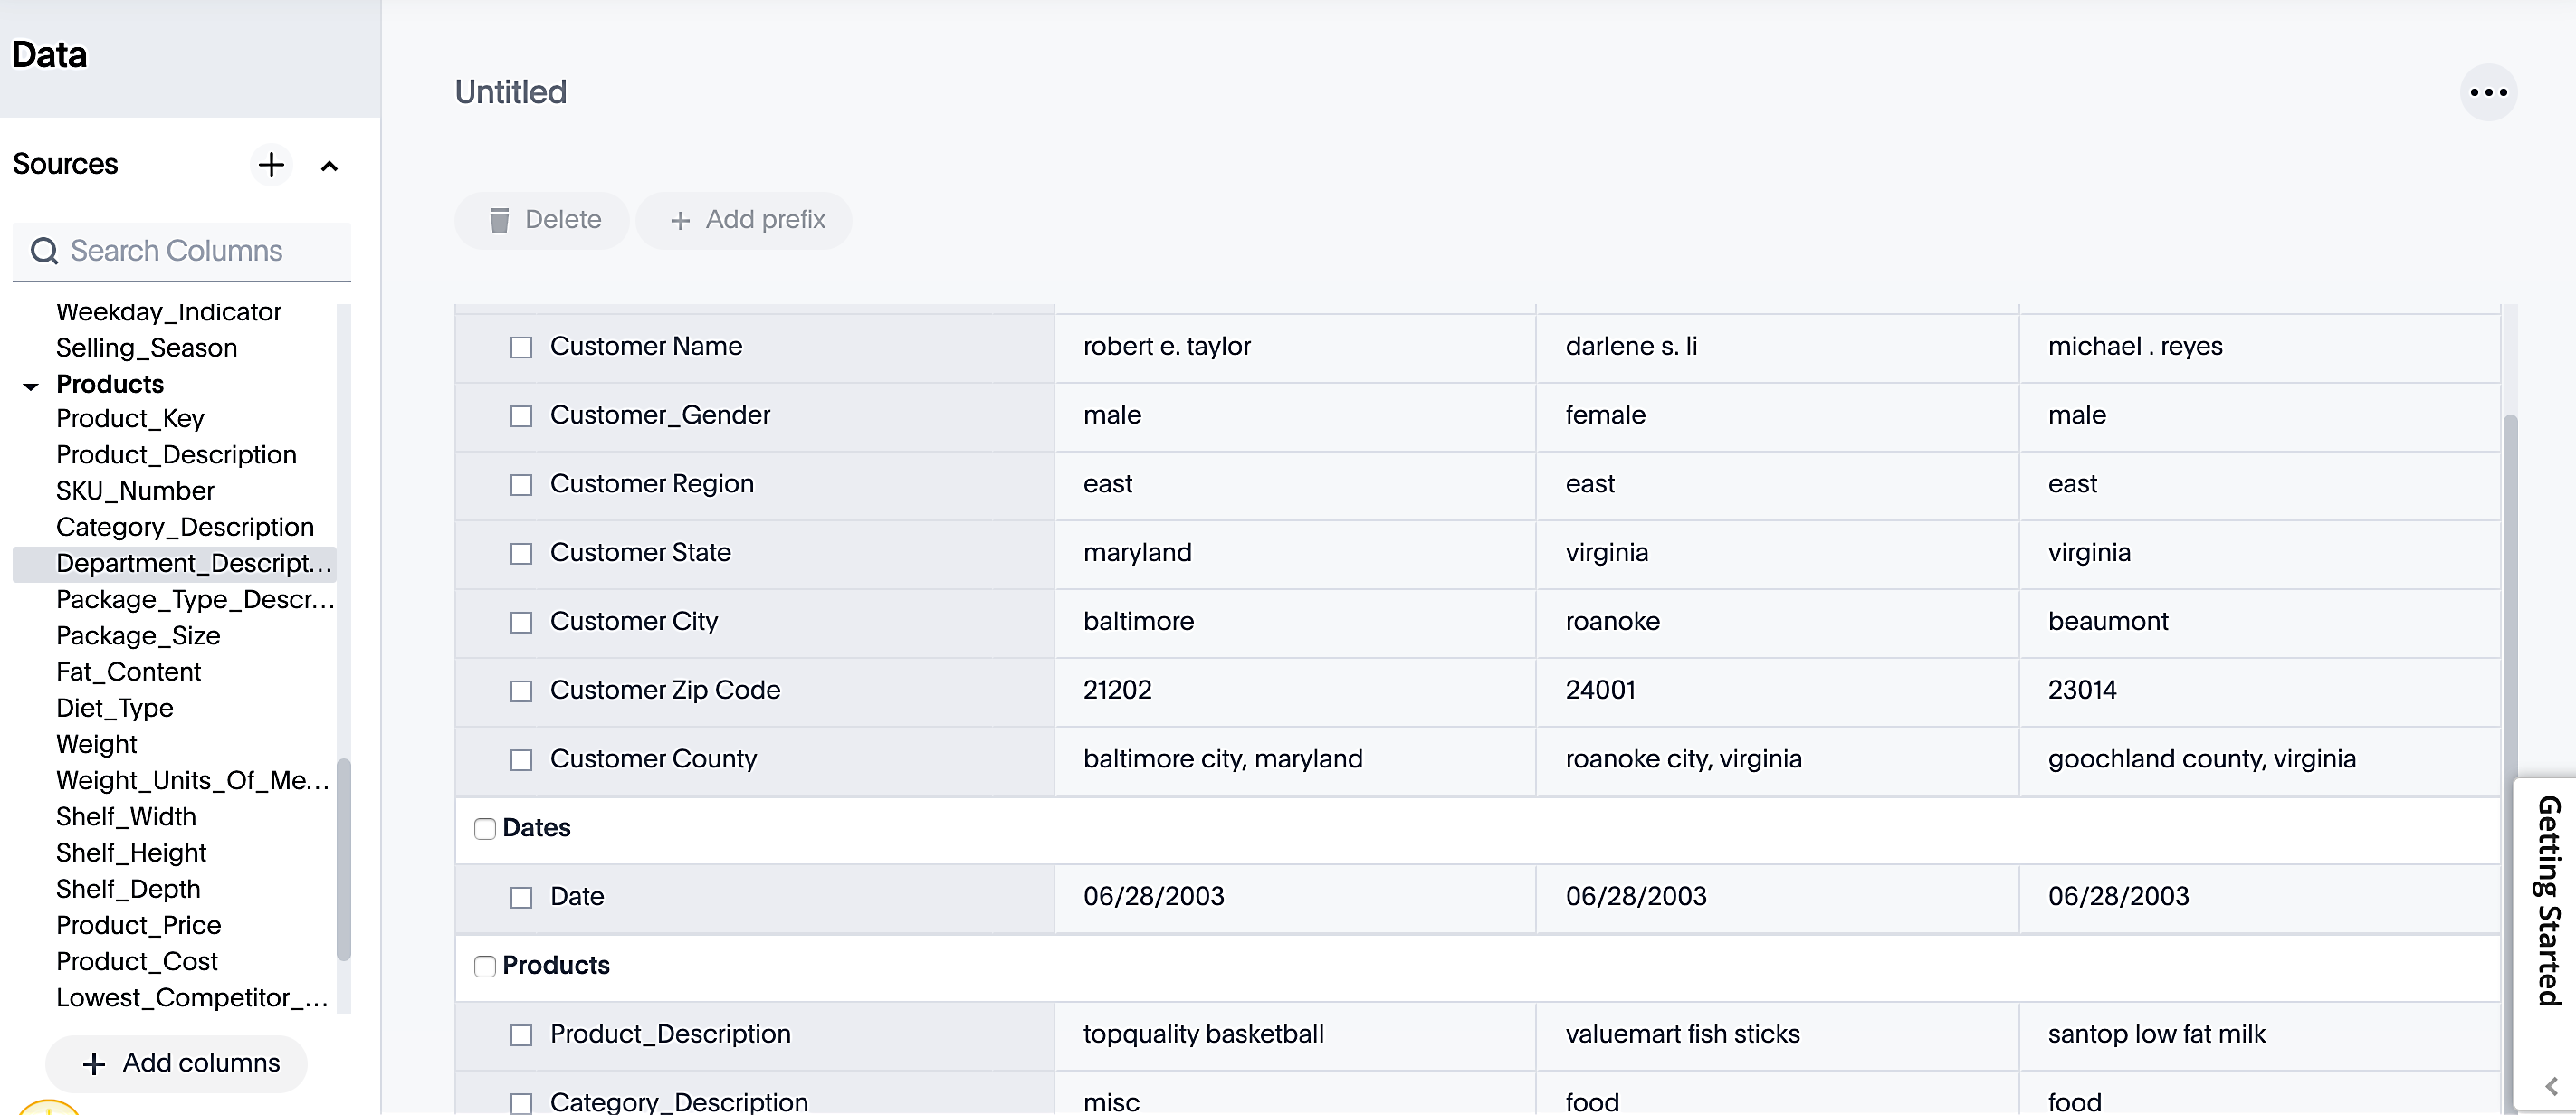This screenshot has width=2576, height=1115.
Task: Open the three-dot more options menu
Action: click(x=2487, y=92)
